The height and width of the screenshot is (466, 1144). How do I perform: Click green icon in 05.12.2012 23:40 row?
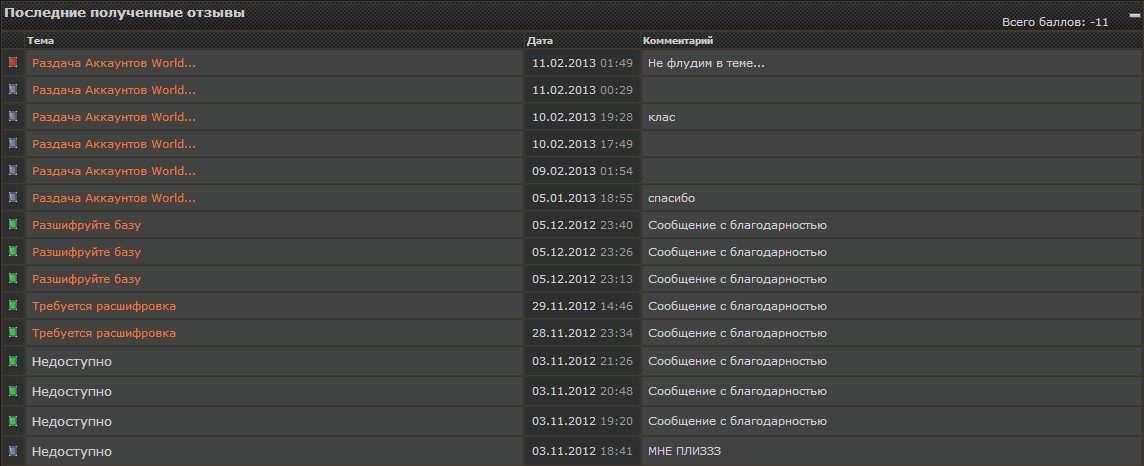point(13,224)
